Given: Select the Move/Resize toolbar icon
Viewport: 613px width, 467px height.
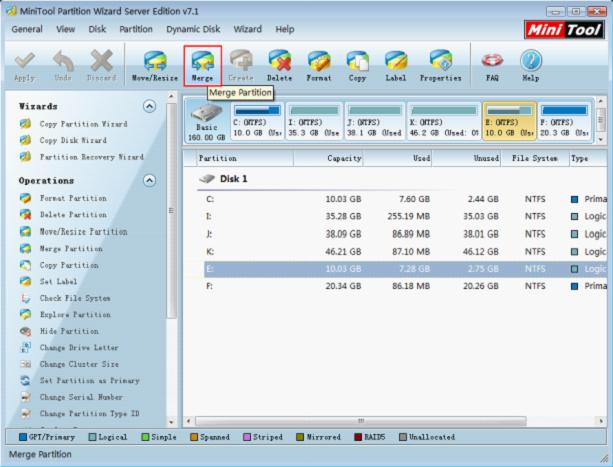Looking at the screenshot, I should pyautogui.click(x=155, y=61).
